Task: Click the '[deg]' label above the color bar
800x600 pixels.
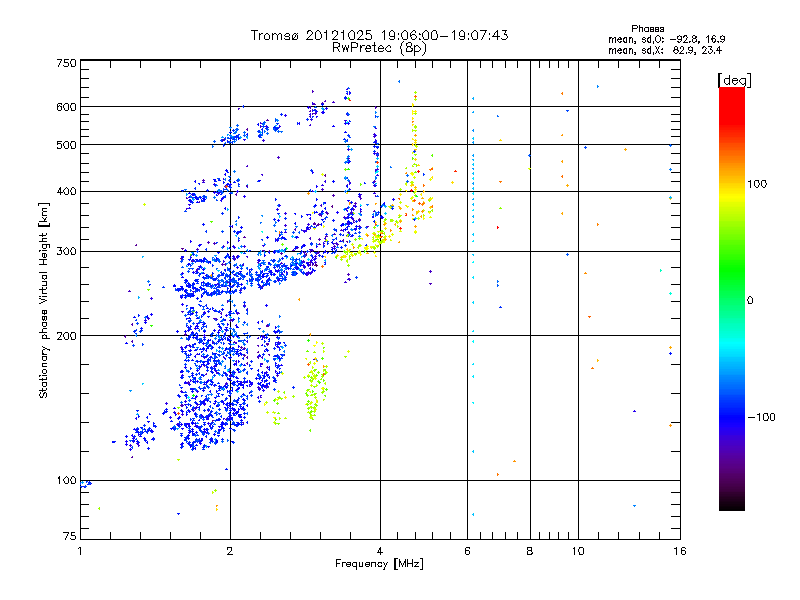Action: tap(734, 80)
